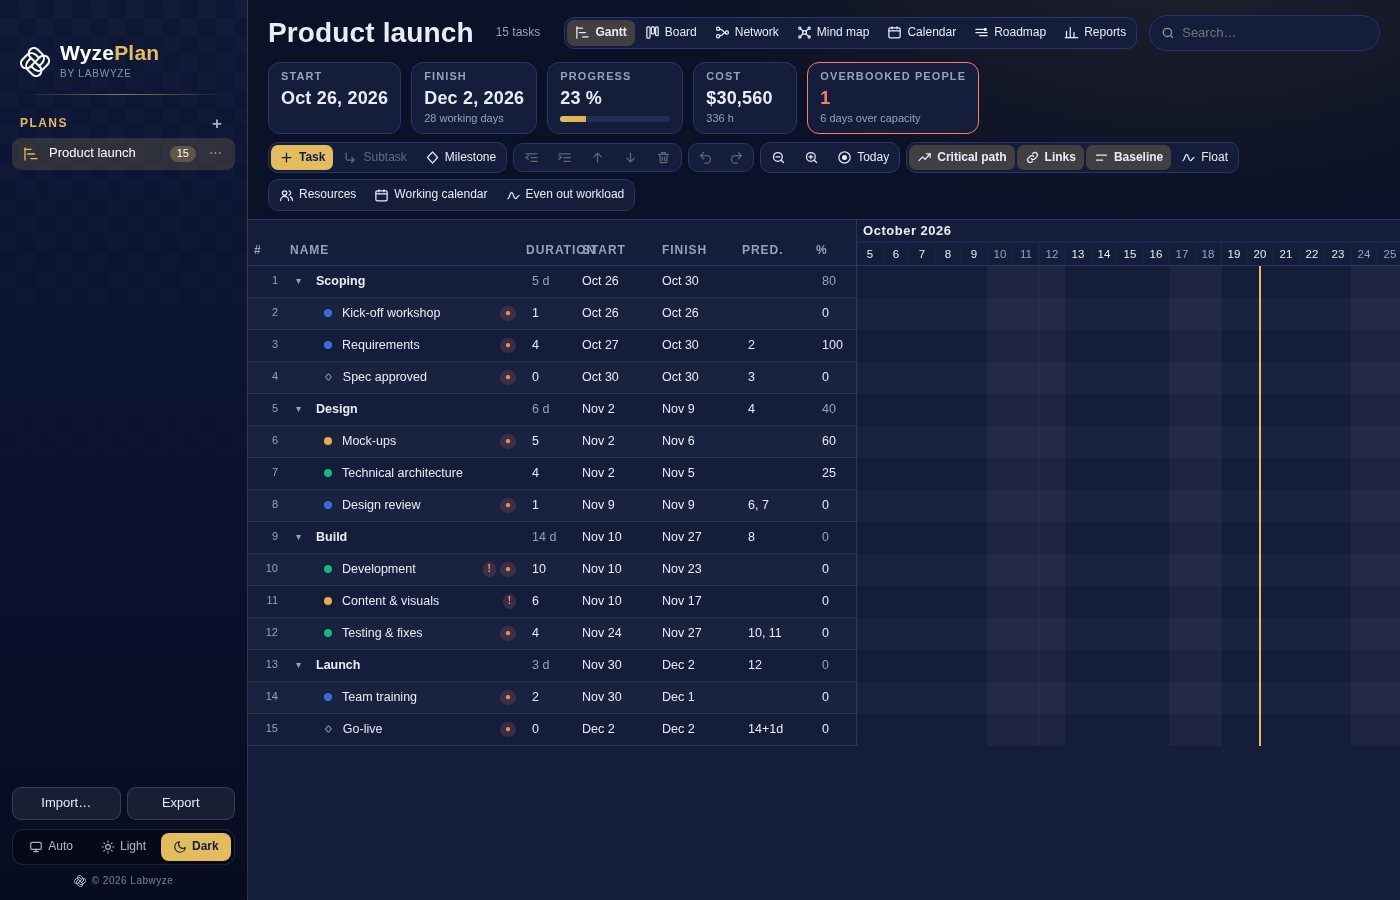Click the orange color dot on Mock-ups
Screen dimensions: 1400x900
pyautogui.click(x=328, y=441)
